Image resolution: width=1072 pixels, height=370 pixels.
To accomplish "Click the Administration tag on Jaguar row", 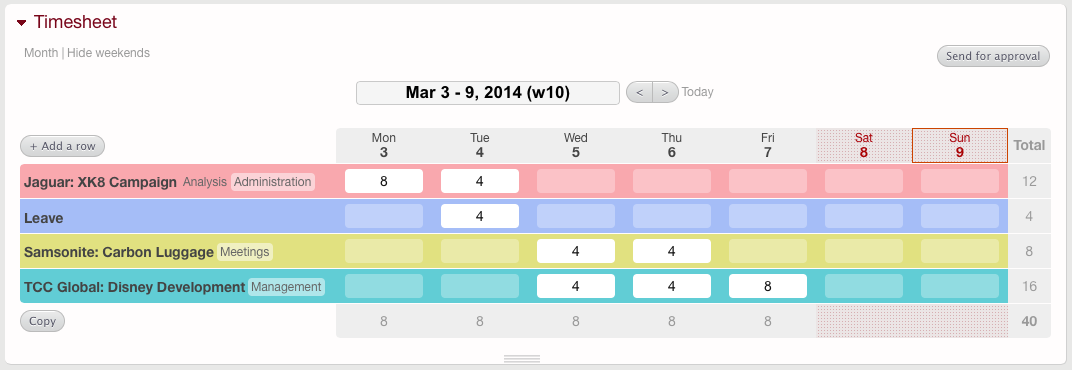I will point(273,182).
